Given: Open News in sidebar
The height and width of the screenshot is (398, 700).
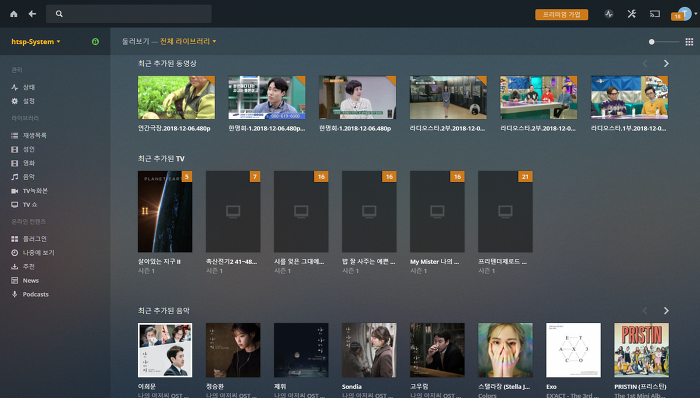Looking at the screenshot, I should pos(31,280).
